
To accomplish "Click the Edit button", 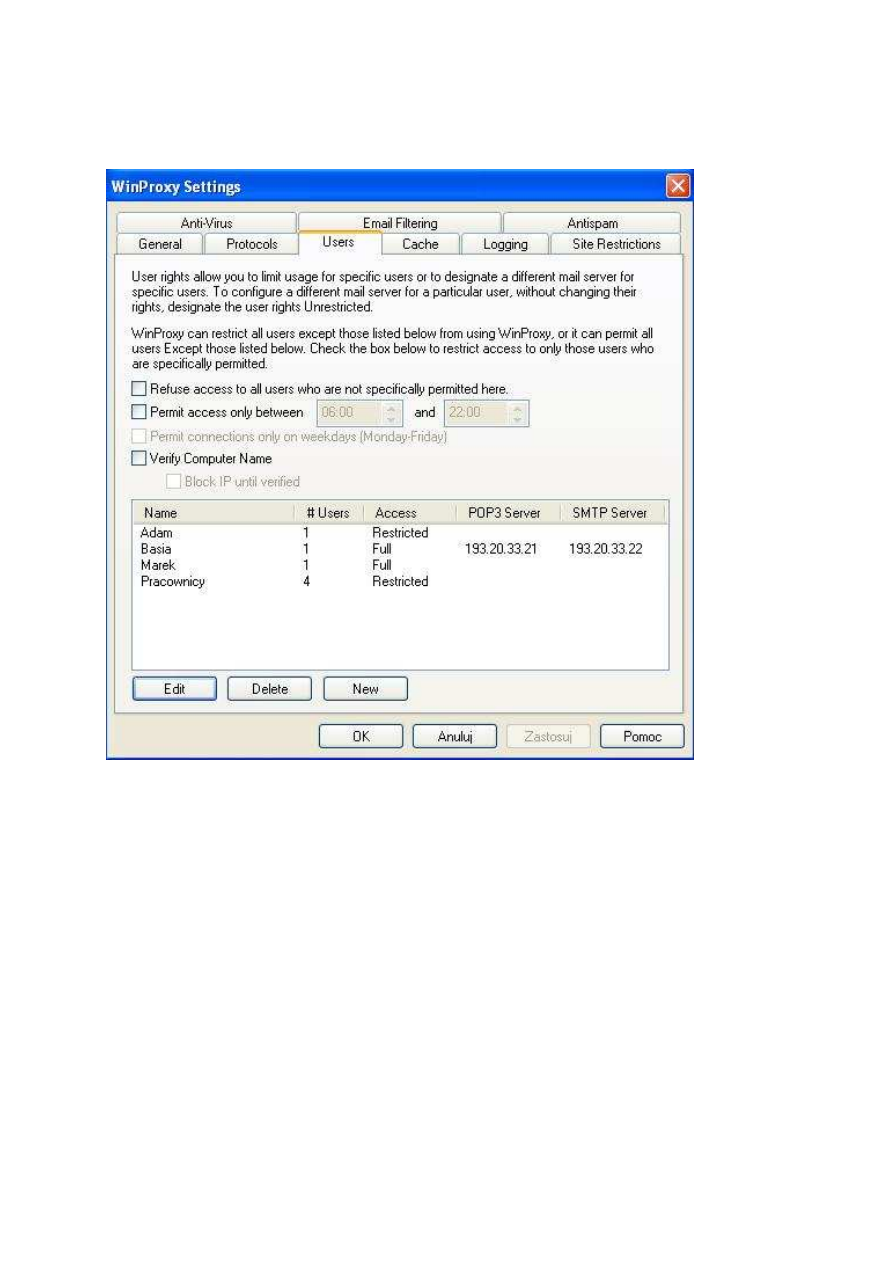I will (x=174, y=688).
